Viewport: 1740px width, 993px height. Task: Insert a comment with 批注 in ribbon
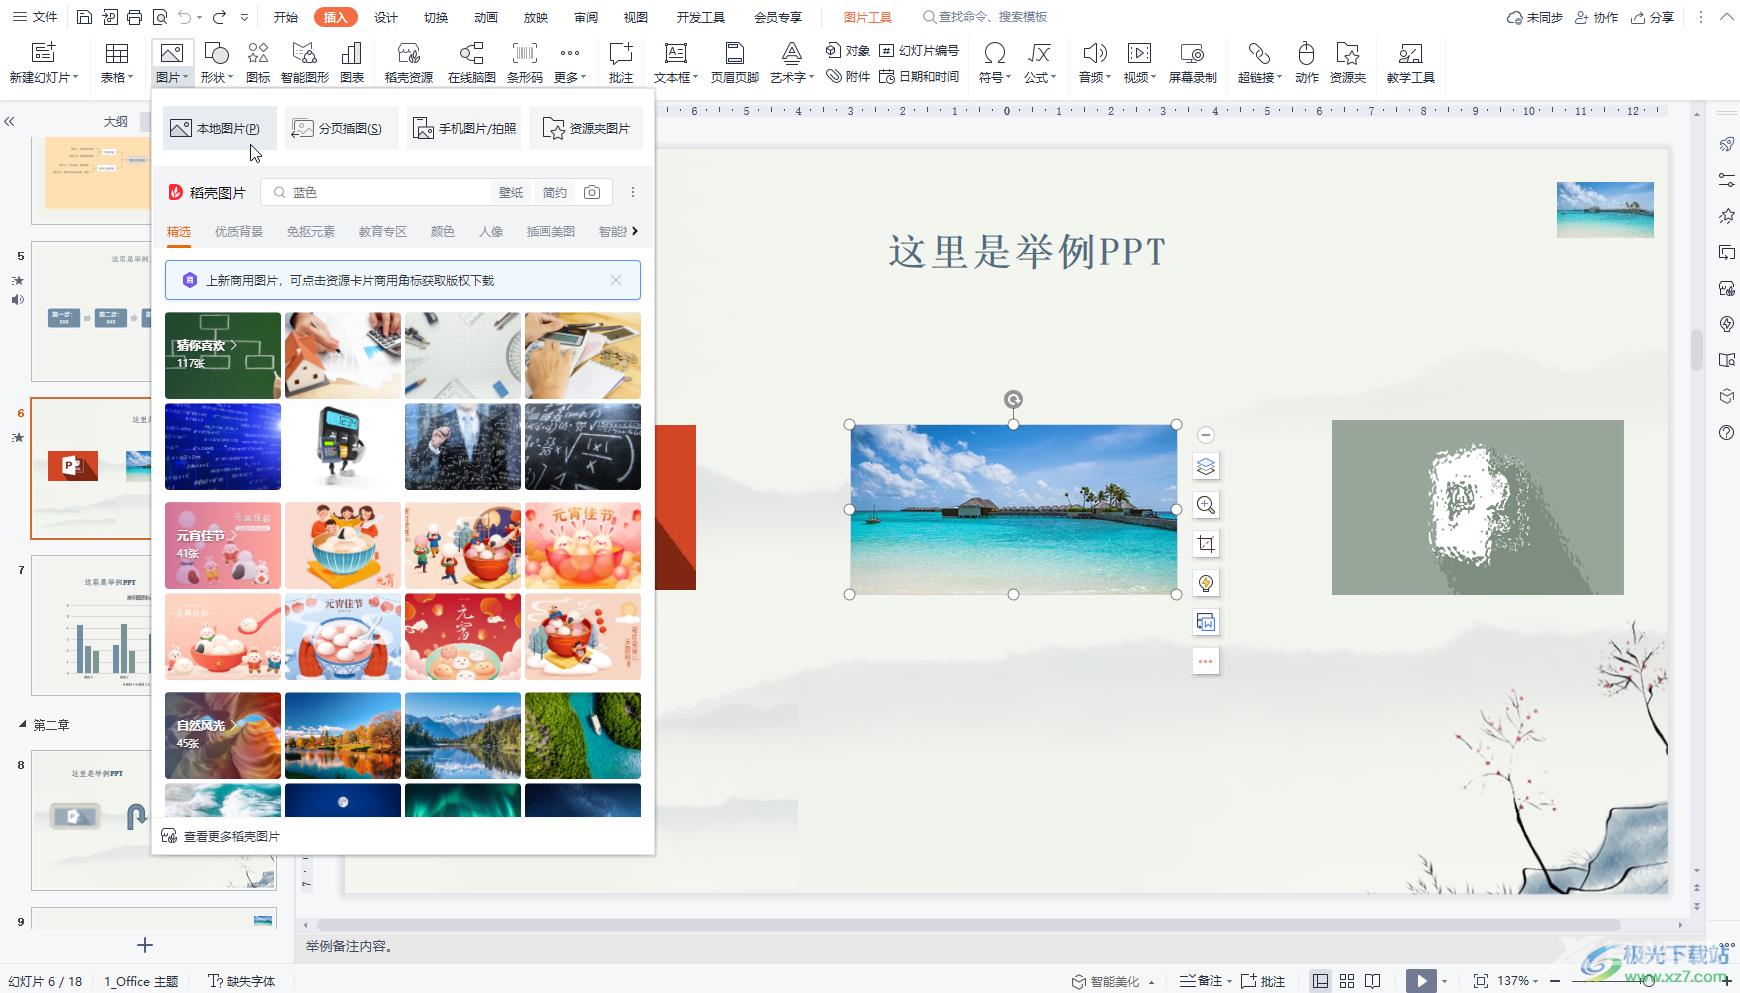pyautogui.click(x=621, y=62)
